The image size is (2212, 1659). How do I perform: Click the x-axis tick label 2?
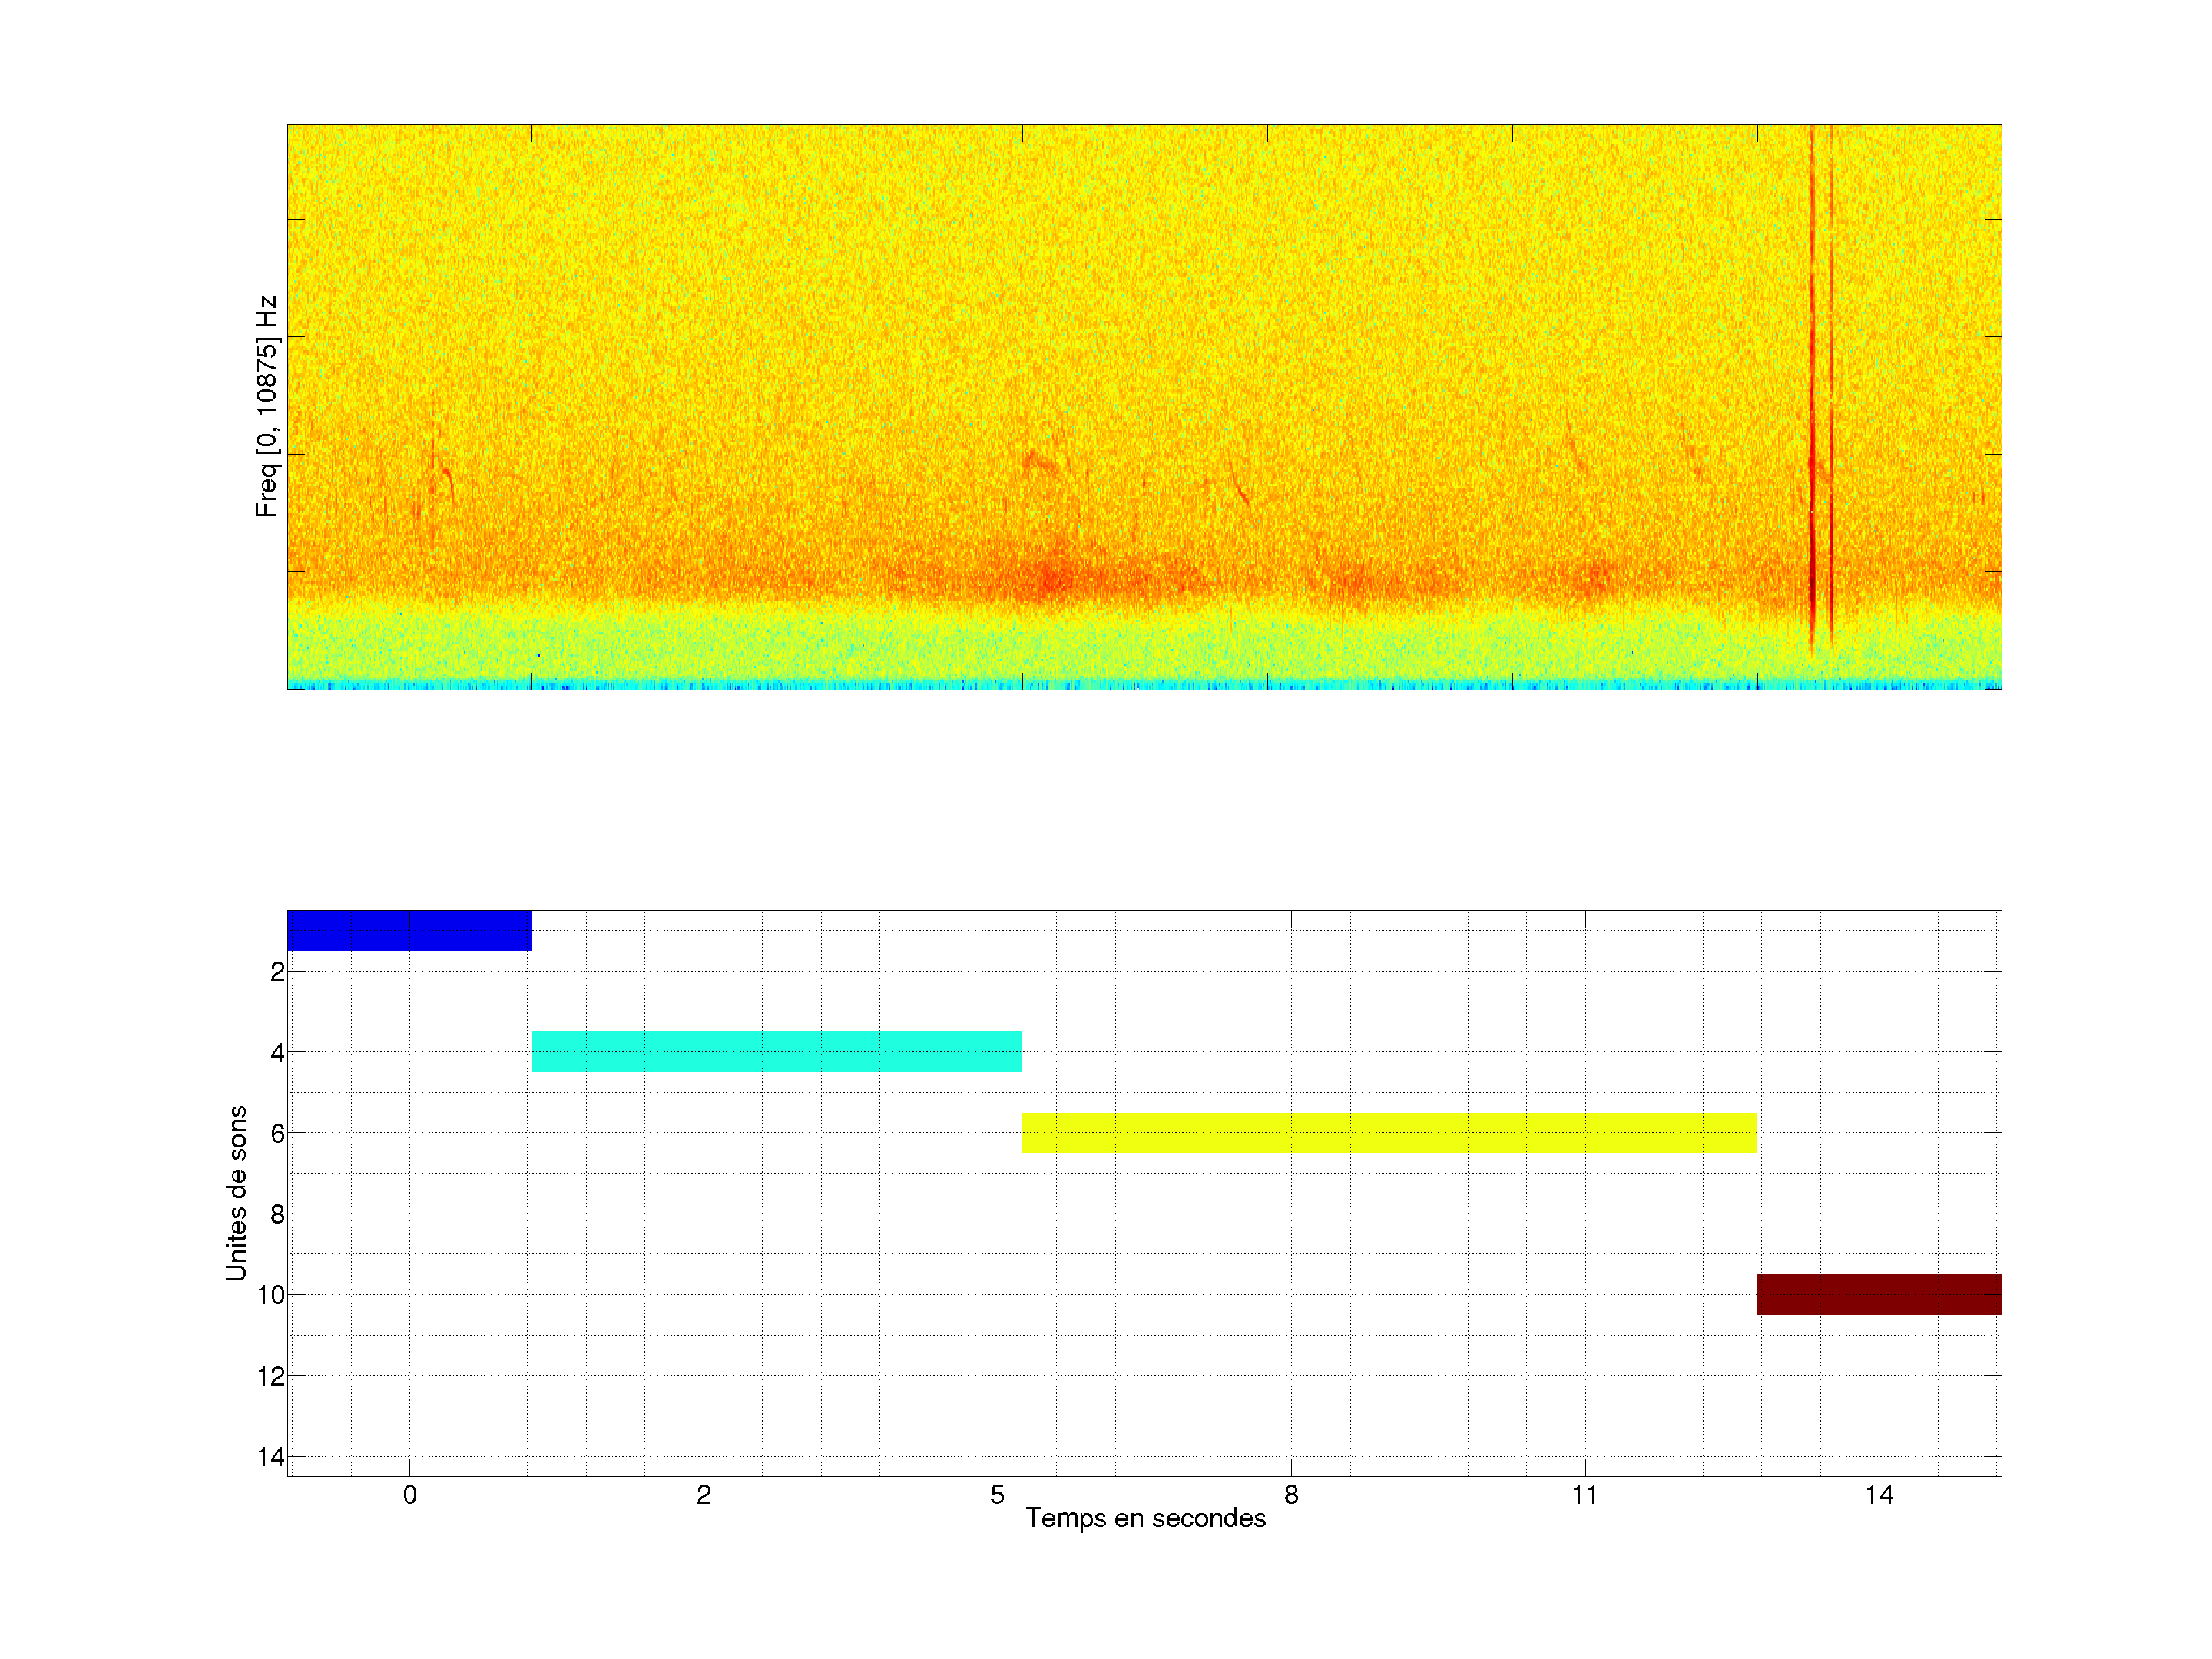[x=703, y=1495]
